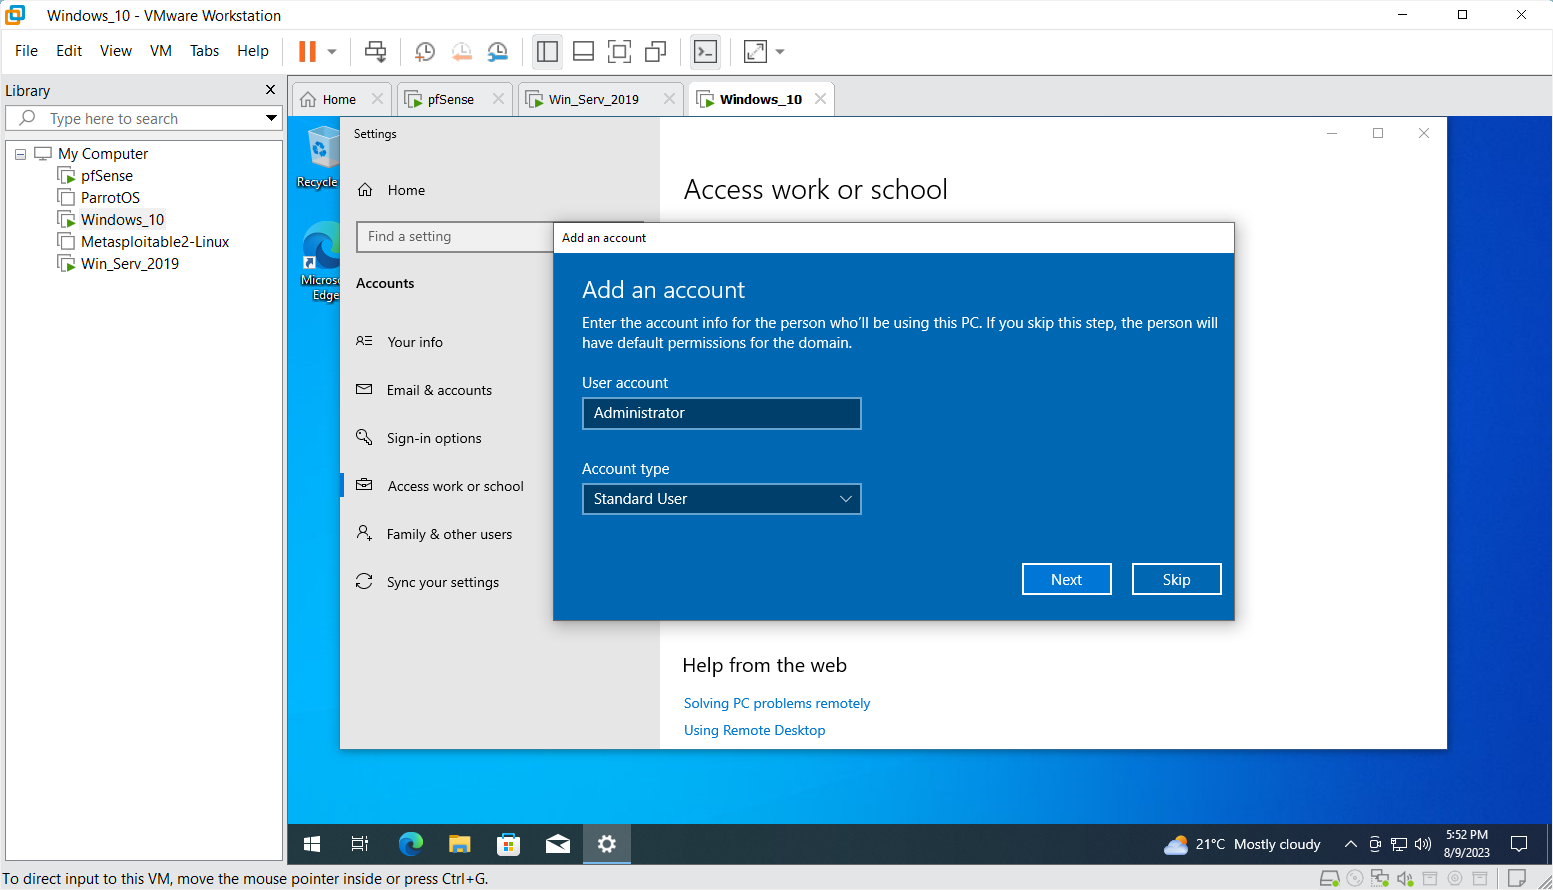Click the User account text field
Image resolution: width=1553 pixels, height=890 pixels.
[x=721, y=413]
